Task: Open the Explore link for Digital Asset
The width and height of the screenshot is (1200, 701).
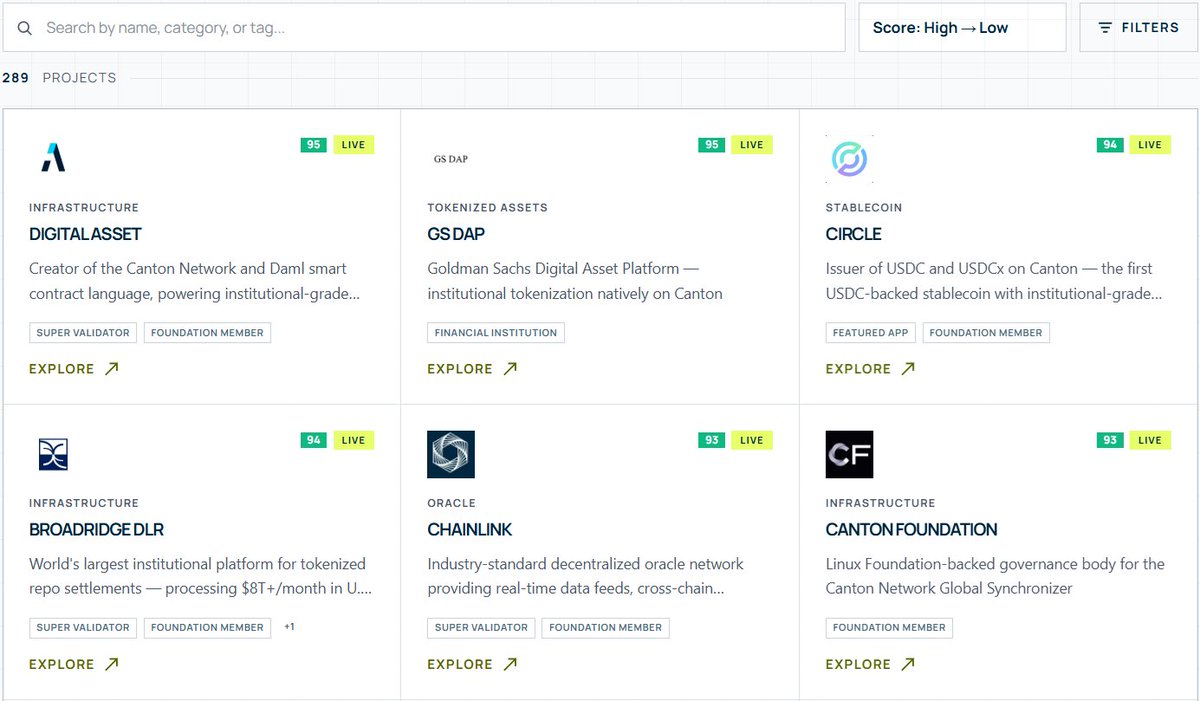Action: (x=74, y=369)
